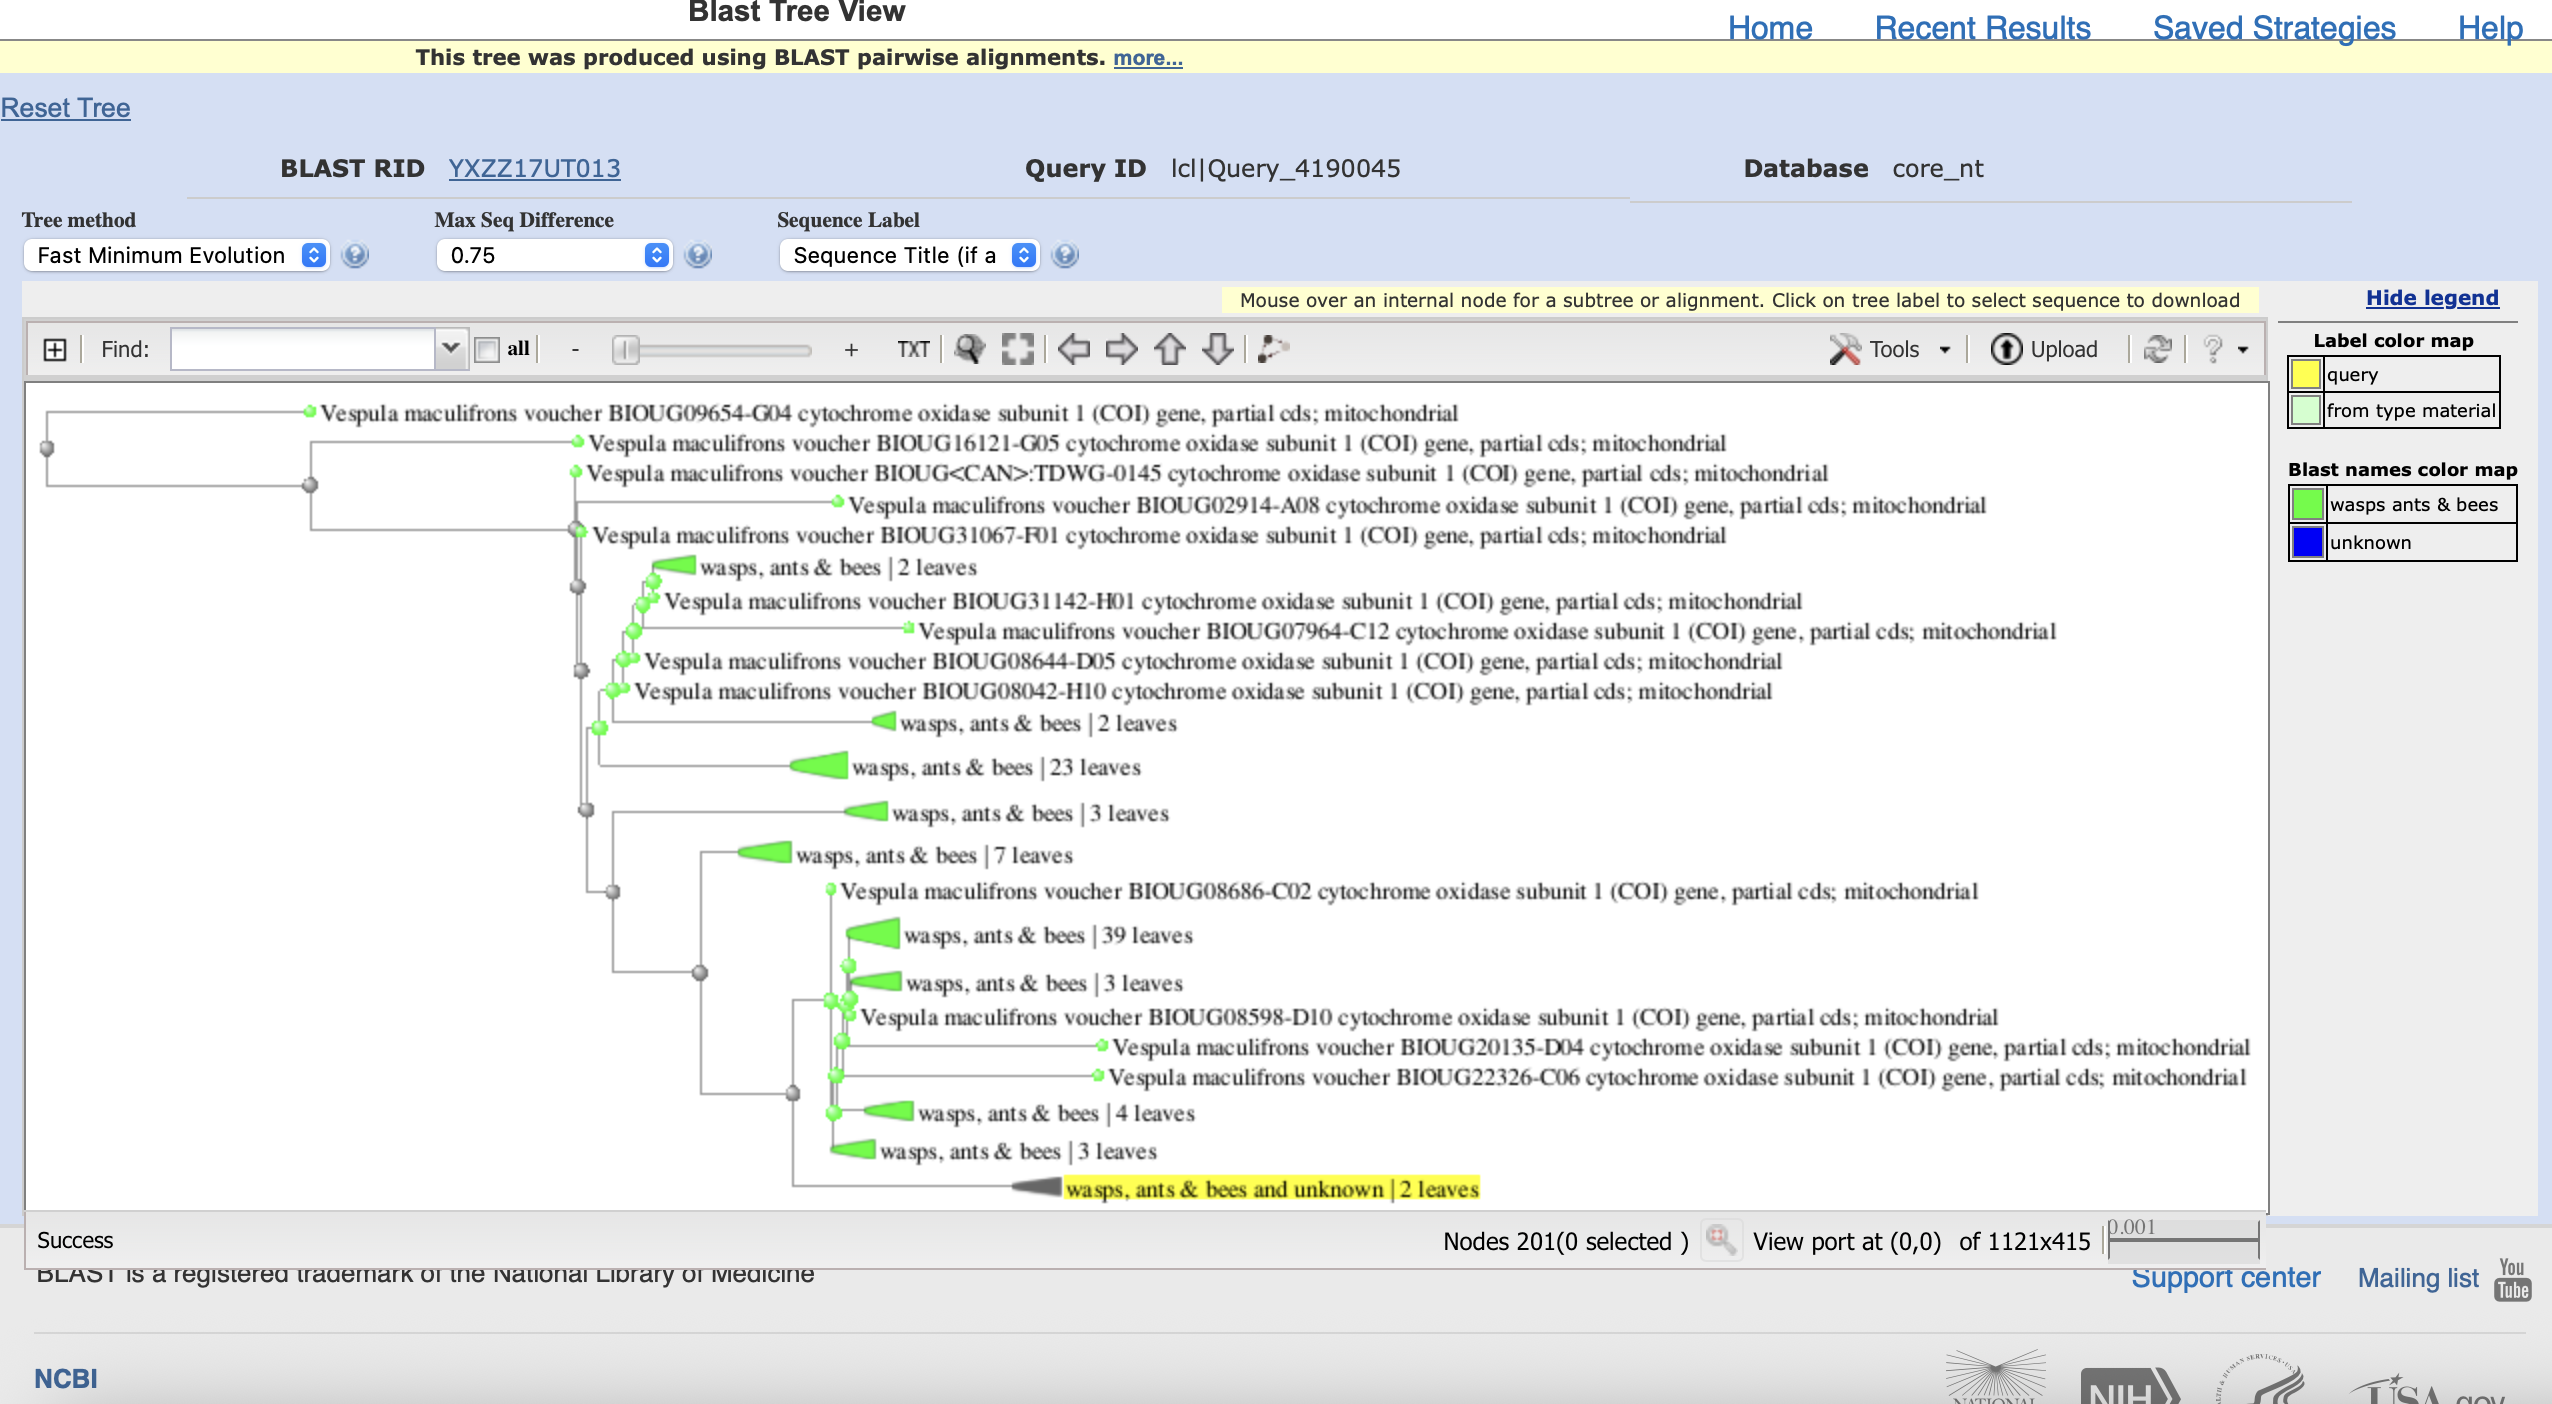Click the Reset Tree link
Screen dimensions: 2552x1404
point(65,108)
